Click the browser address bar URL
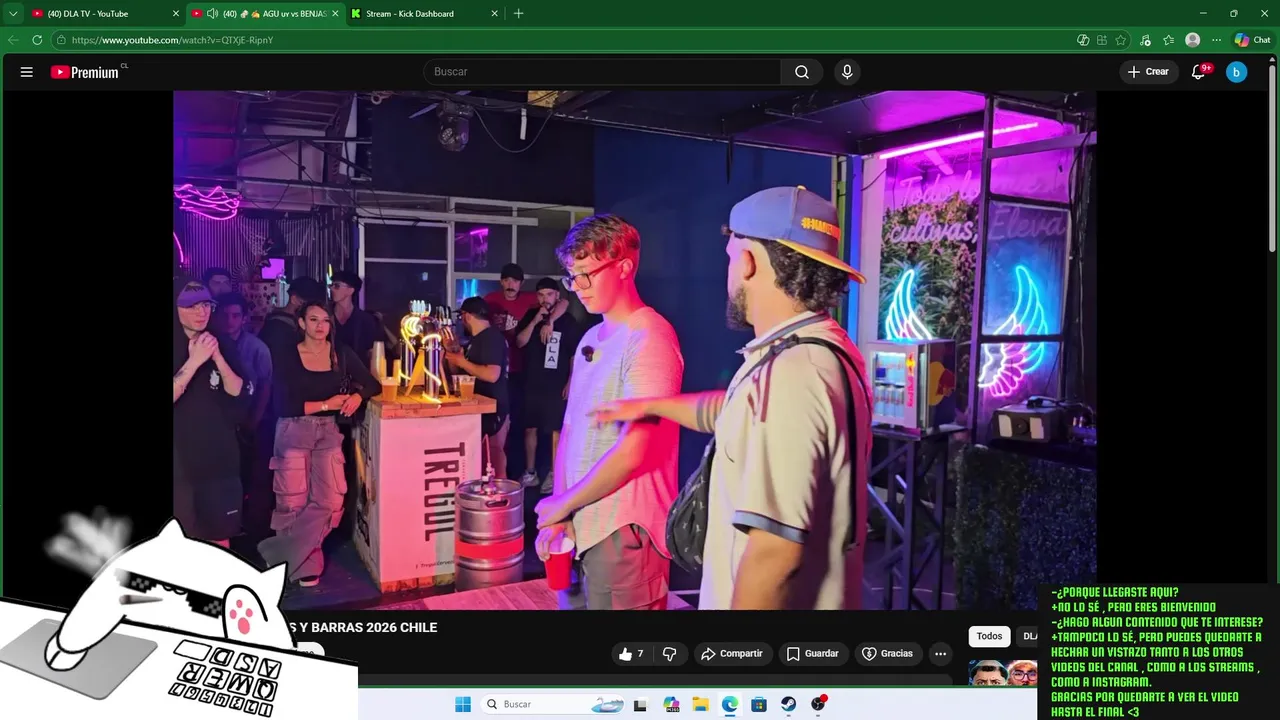This screenshot has width=1280, height=720. point(172,40)
